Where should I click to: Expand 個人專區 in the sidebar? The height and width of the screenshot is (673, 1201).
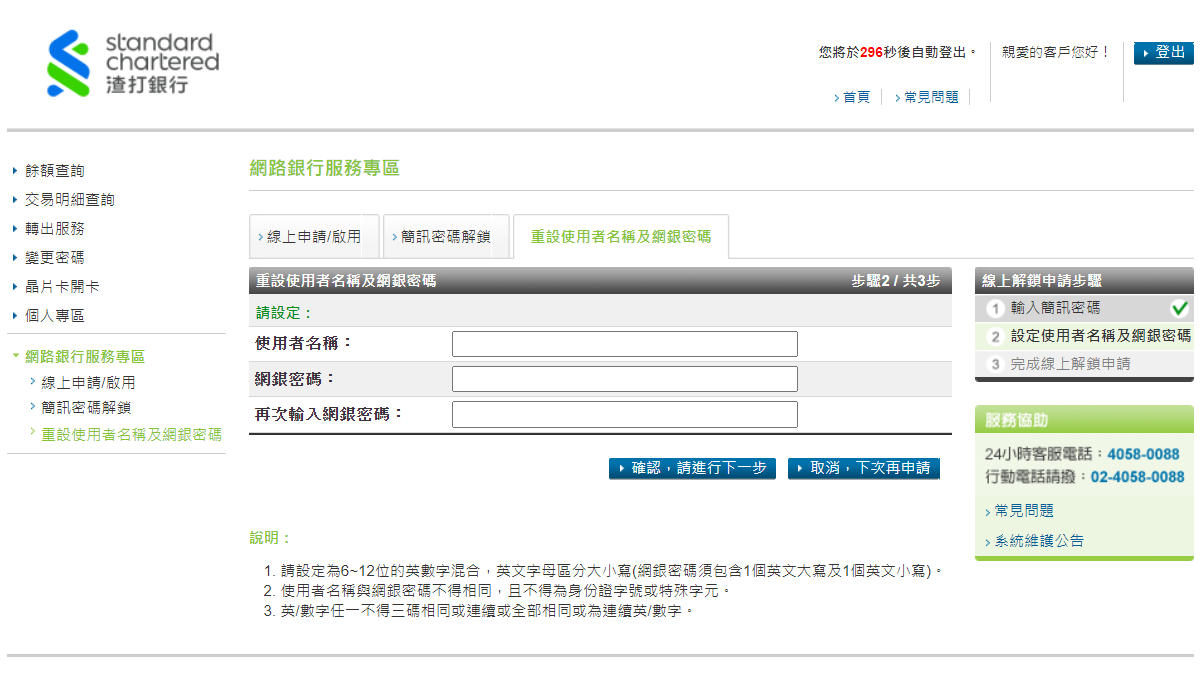[x=55, y=316]
